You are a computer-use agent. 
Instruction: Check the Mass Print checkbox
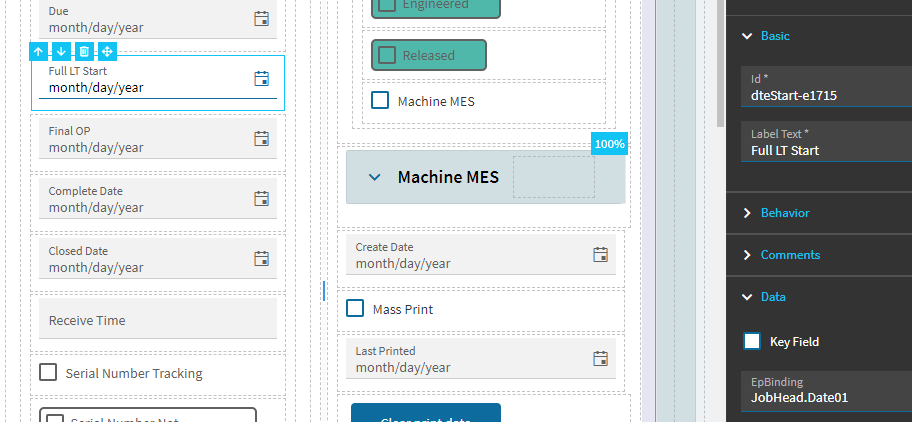355,309
